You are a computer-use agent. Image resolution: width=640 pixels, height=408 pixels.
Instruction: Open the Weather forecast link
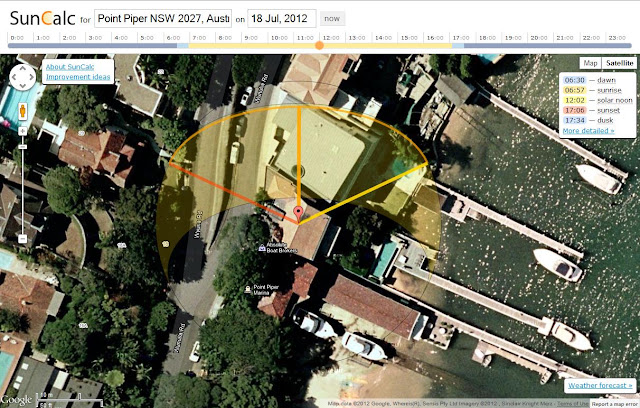pyautogui.click(x=600, y=385)
